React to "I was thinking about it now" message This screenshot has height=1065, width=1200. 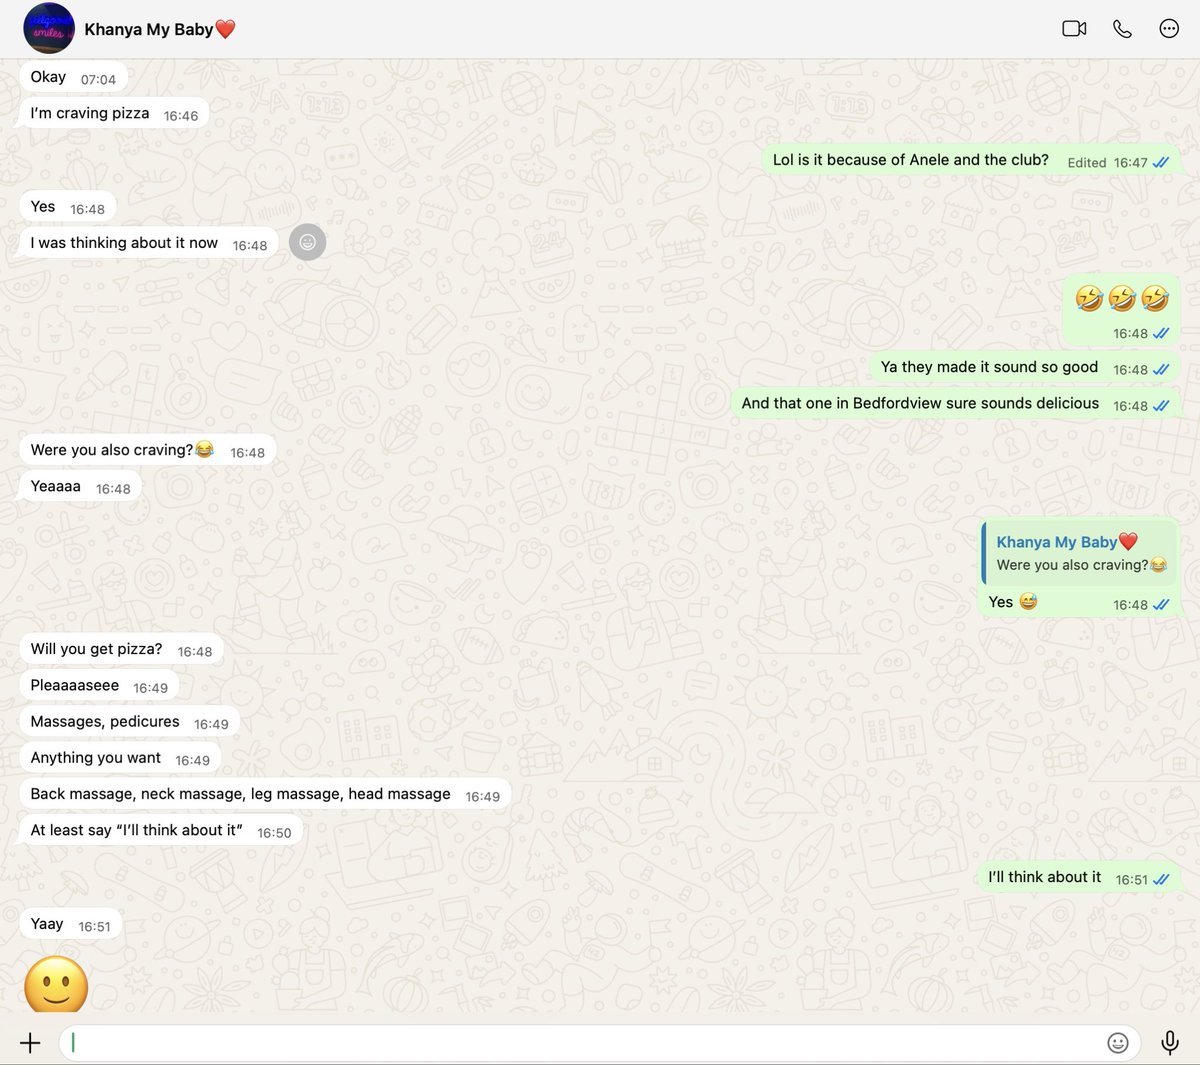click(x=308, y=242)
